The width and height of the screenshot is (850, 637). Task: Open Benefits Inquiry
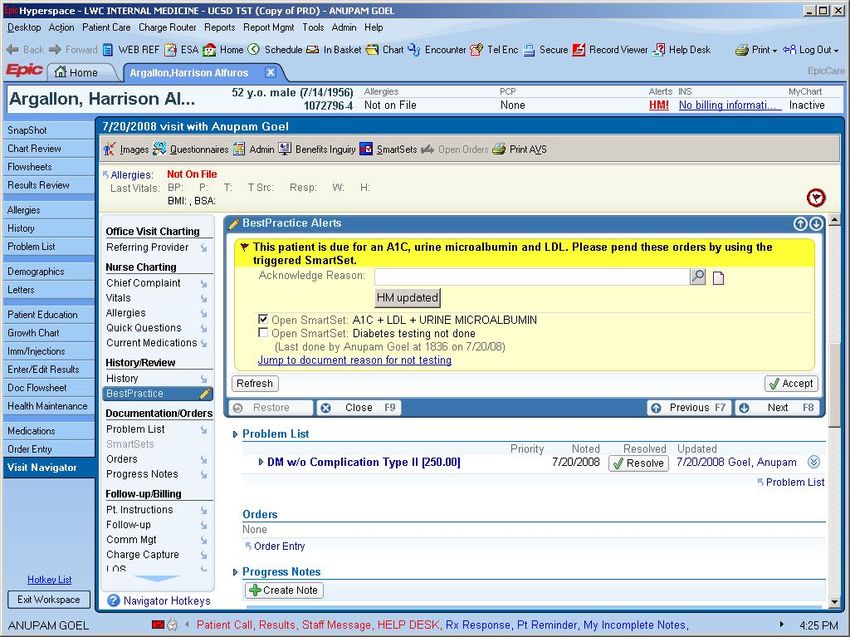point(317,149)
